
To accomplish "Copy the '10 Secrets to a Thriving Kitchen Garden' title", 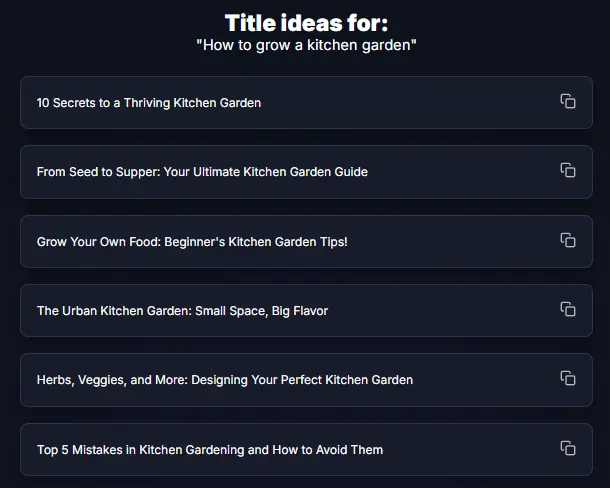I will [x=568, y=101].
